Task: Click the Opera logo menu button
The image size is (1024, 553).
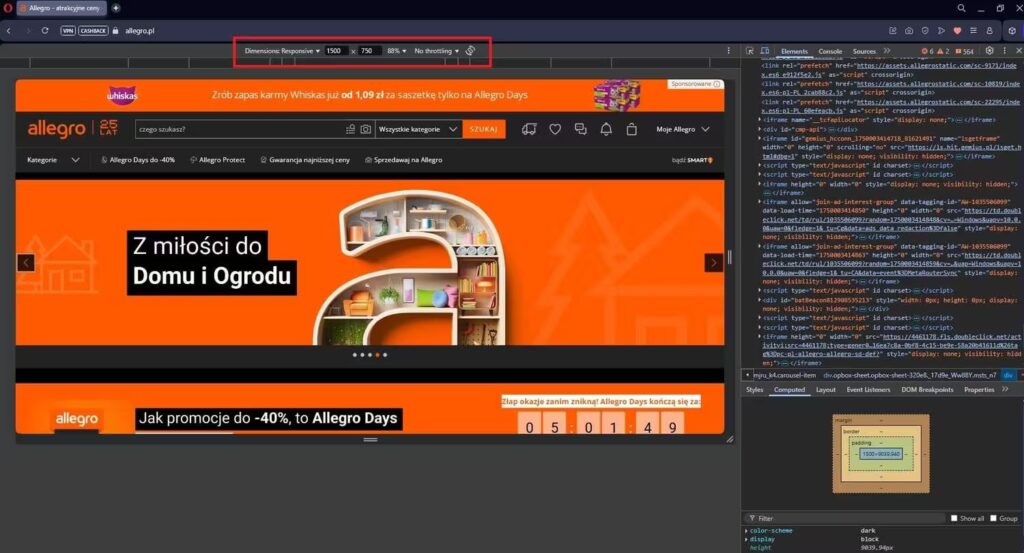Action: (x=8, y=8)
